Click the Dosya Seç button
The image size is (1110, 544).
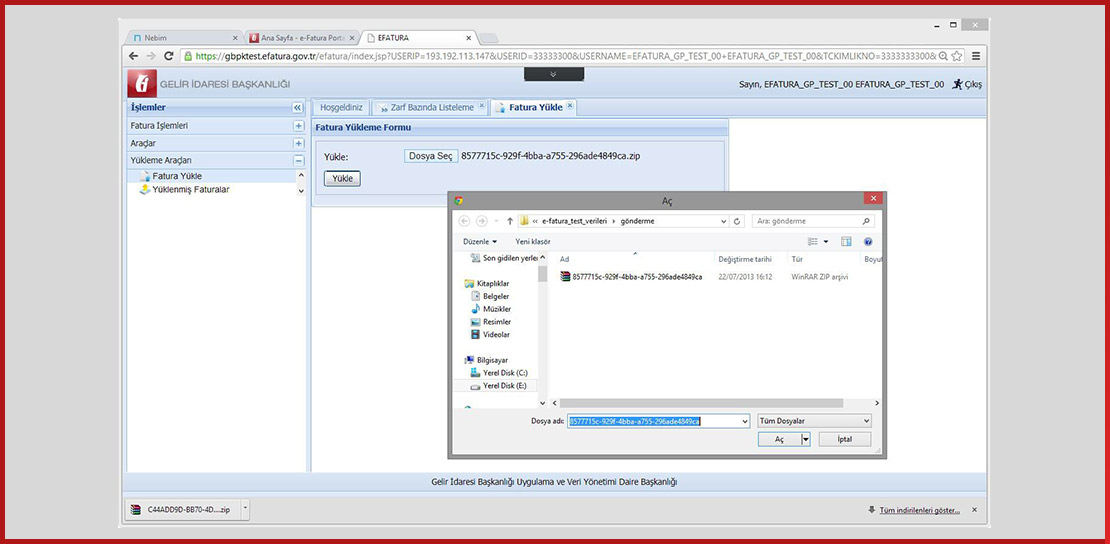coord(431,156)
